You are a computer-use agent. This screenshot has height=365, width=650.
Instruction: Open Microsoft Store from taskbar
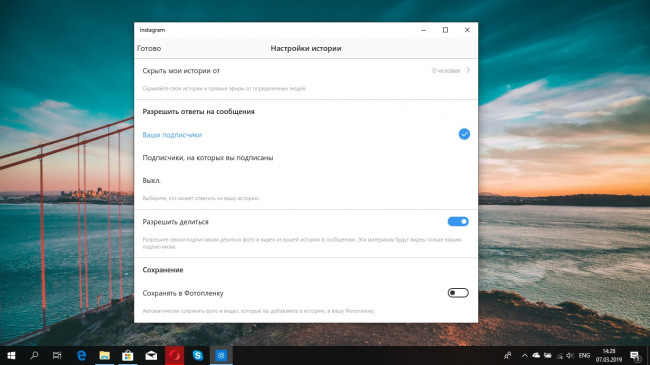(128, 355)
